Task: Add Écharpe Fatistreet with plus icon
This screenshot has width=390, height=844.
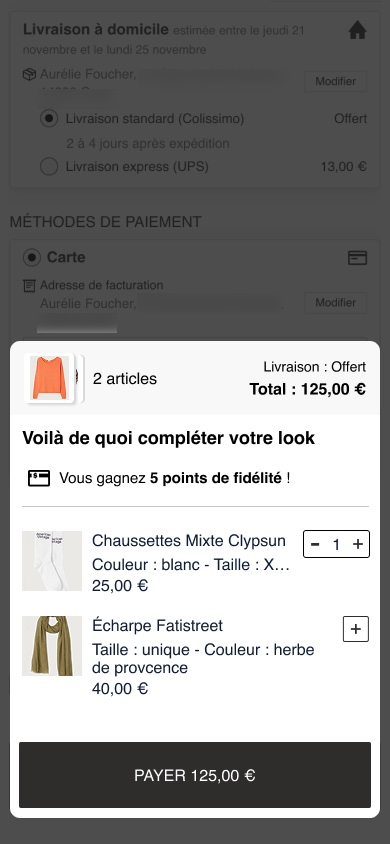Action: [356, 629]
